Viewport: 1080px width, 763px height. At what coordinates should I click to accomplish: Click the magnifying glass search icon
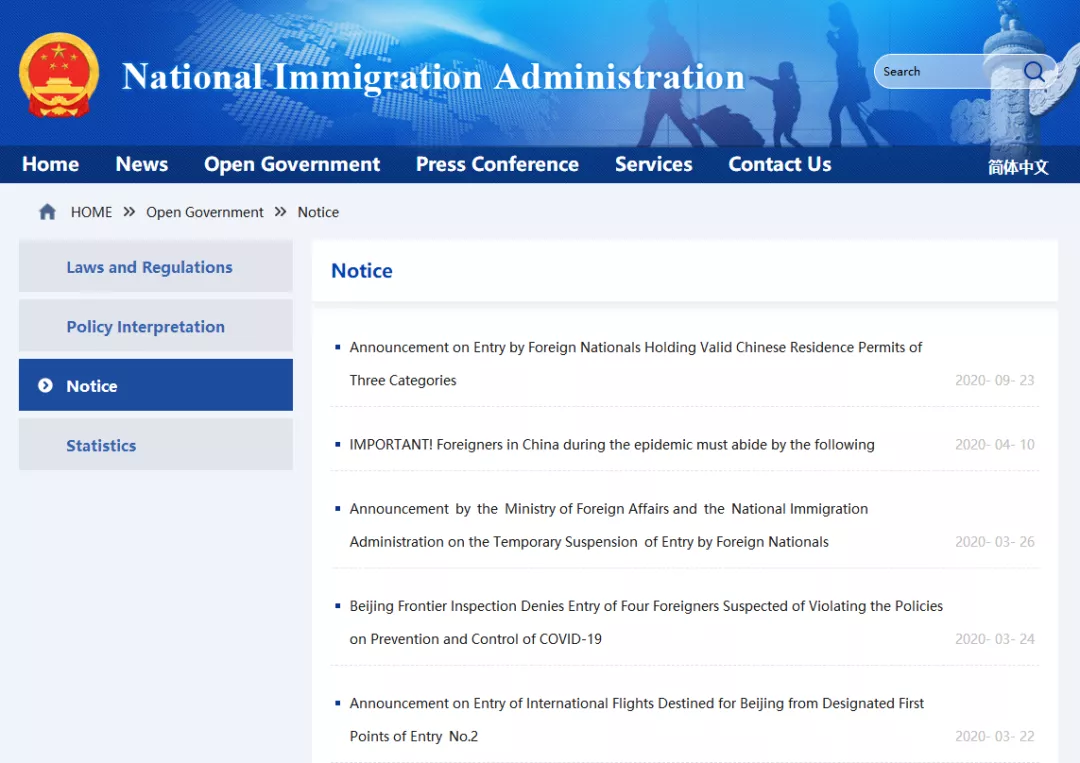click(1034, 72)
